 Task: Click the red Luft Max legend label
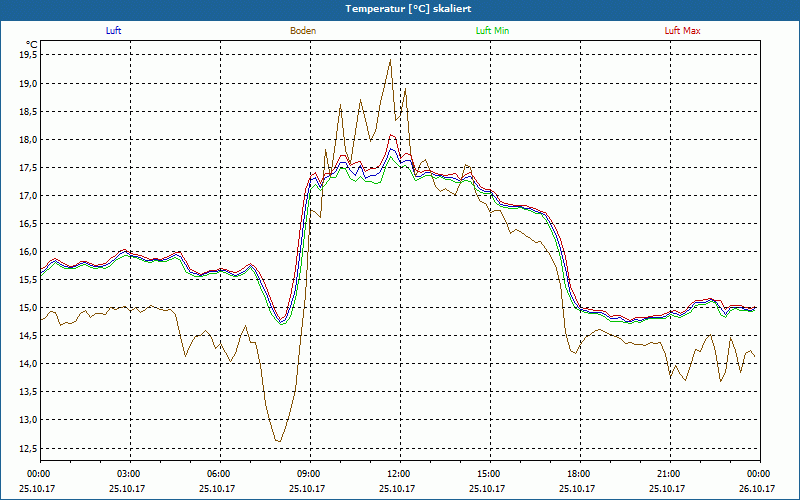[x=682, y=31]
